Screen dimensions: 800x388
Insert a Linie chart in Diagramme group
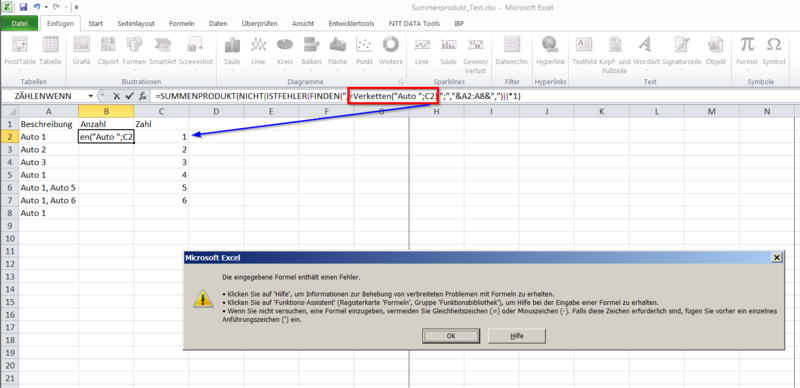[259, 54]
